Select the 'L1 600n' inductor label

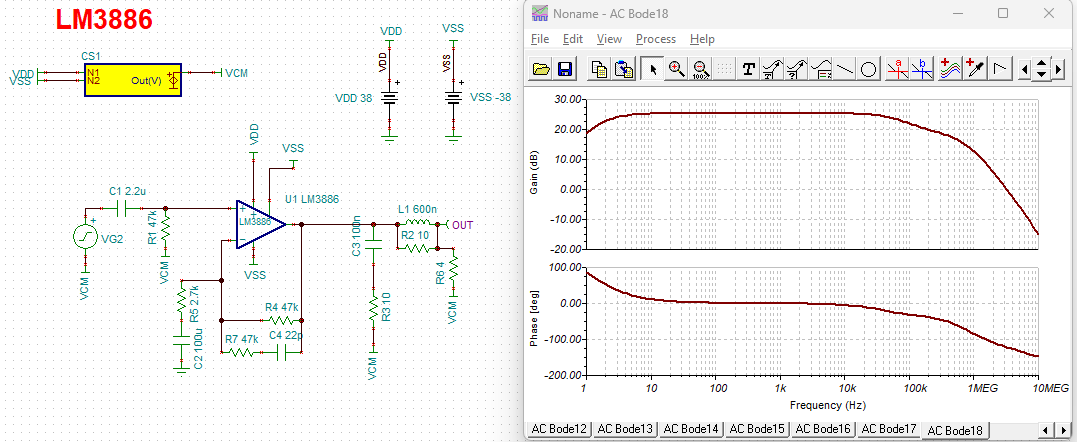pyautogui.click(x=416, y=209)
